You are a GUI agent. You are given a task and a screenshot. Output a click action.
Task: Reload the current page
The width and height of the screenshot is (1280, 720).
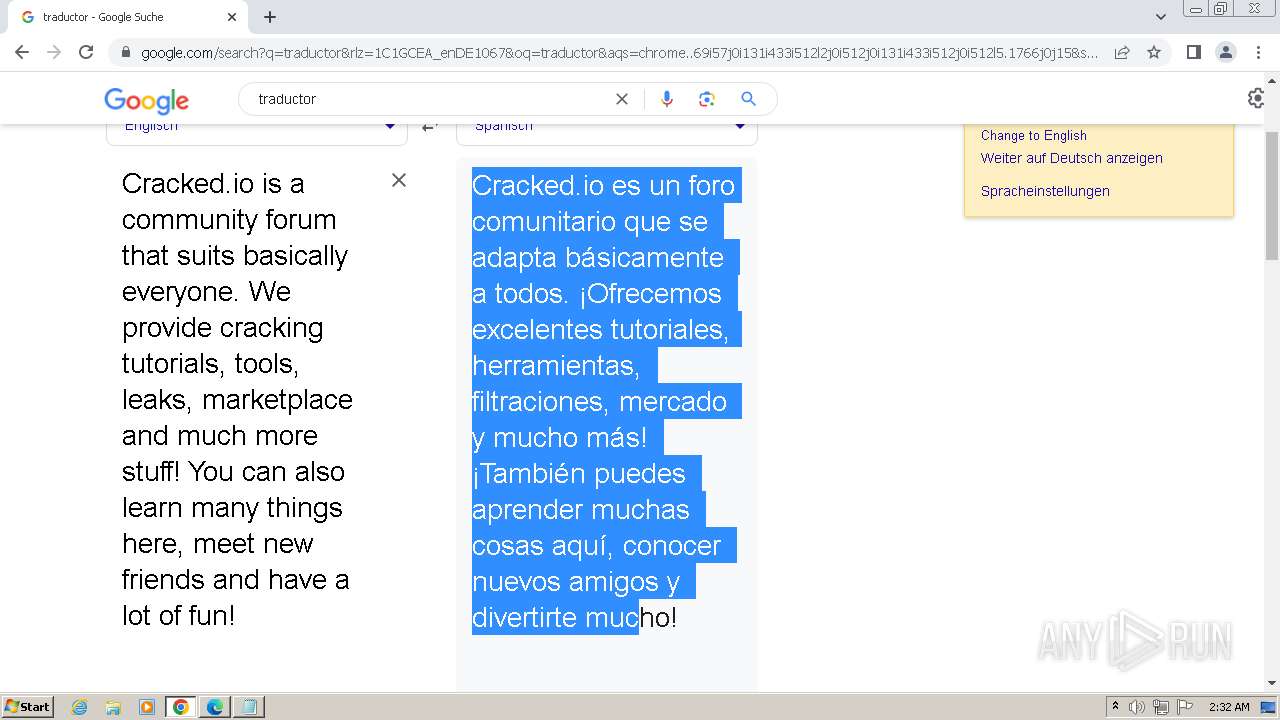click(x=86, y=52)
